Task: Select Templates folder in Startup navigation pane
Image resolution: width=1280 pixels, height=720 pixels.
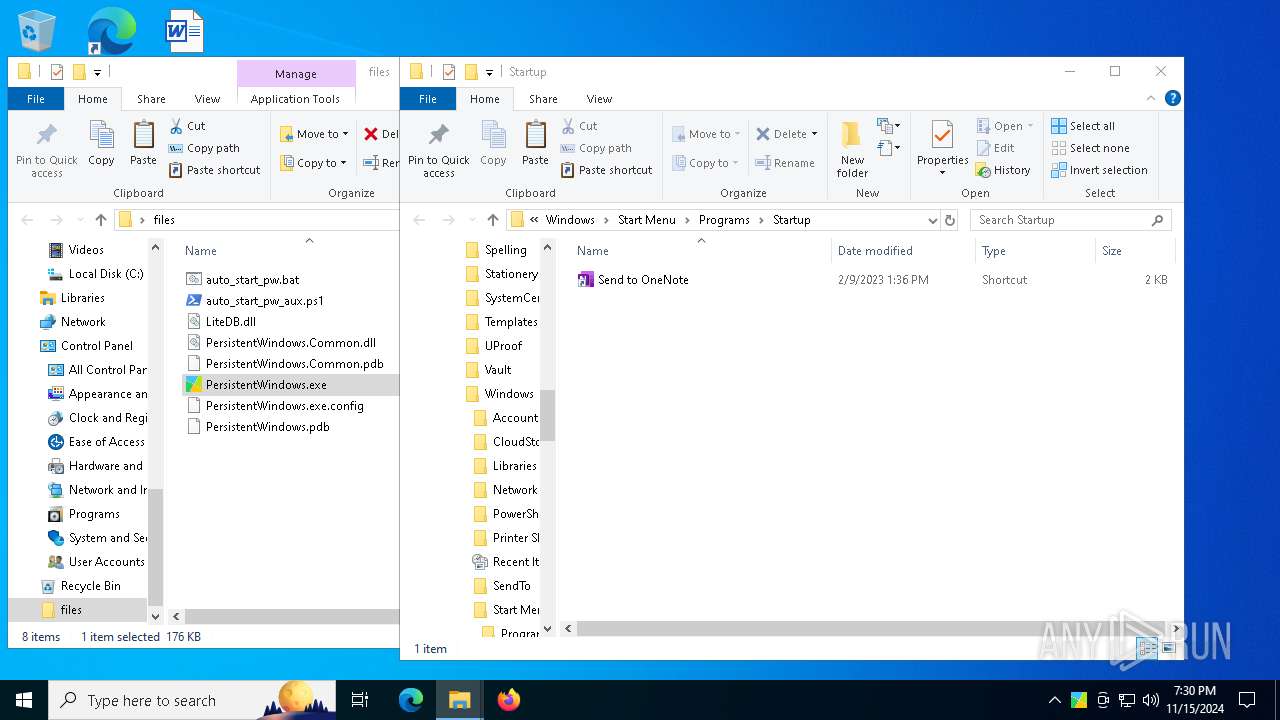Action: click(511, 322)
